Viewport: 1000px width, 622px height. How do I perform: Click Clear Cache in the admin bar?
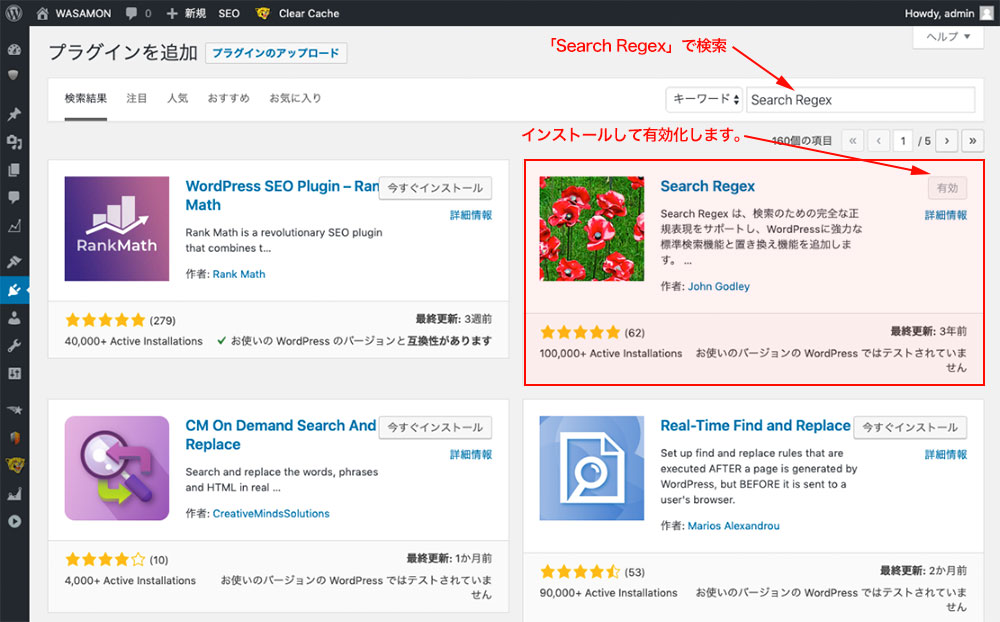coord(297,13)
